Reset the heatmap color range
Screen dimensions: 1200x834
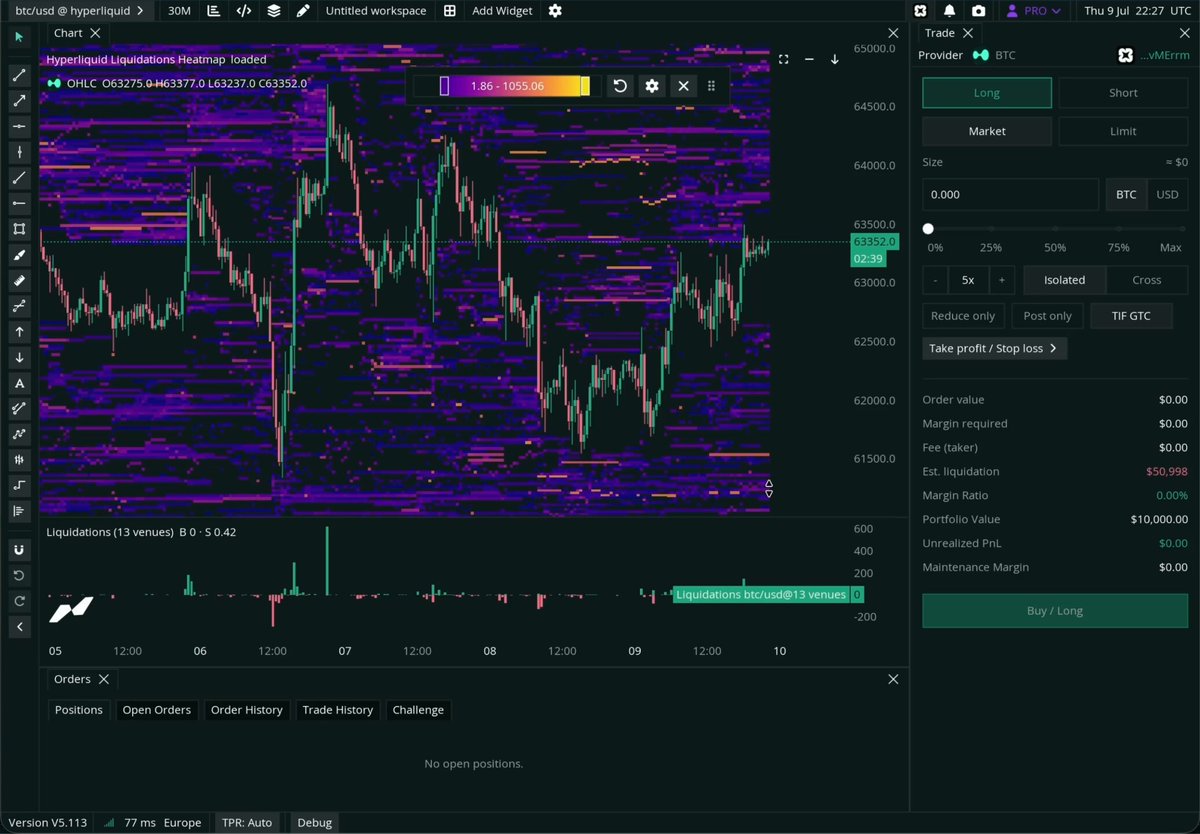[x=620, y=86]
